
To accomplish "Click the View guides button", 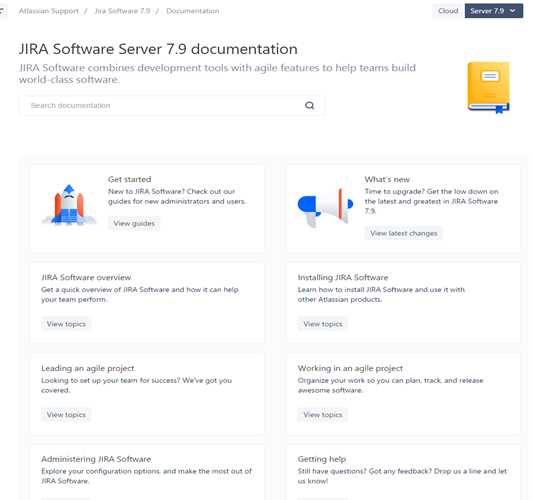I will tap(134, 223).
